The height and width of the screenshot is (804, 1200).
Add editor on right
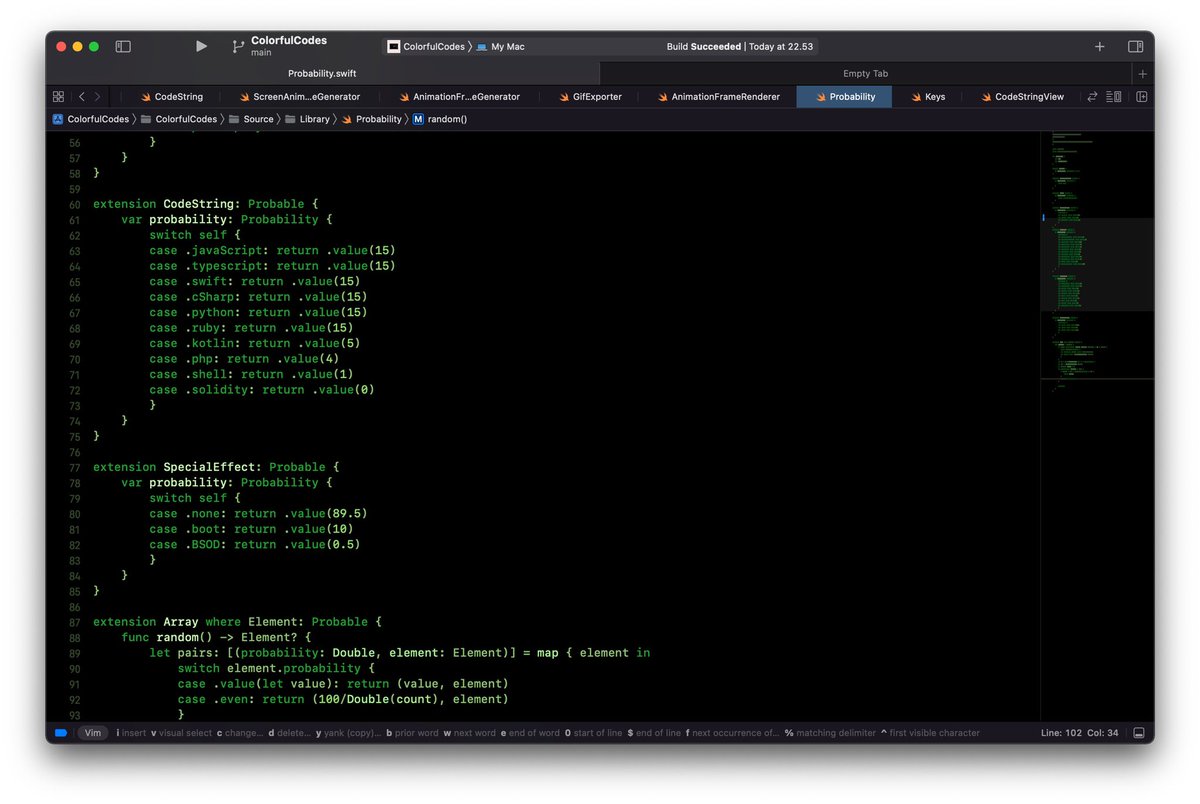pyautogui.click(x=1142, y=97)
